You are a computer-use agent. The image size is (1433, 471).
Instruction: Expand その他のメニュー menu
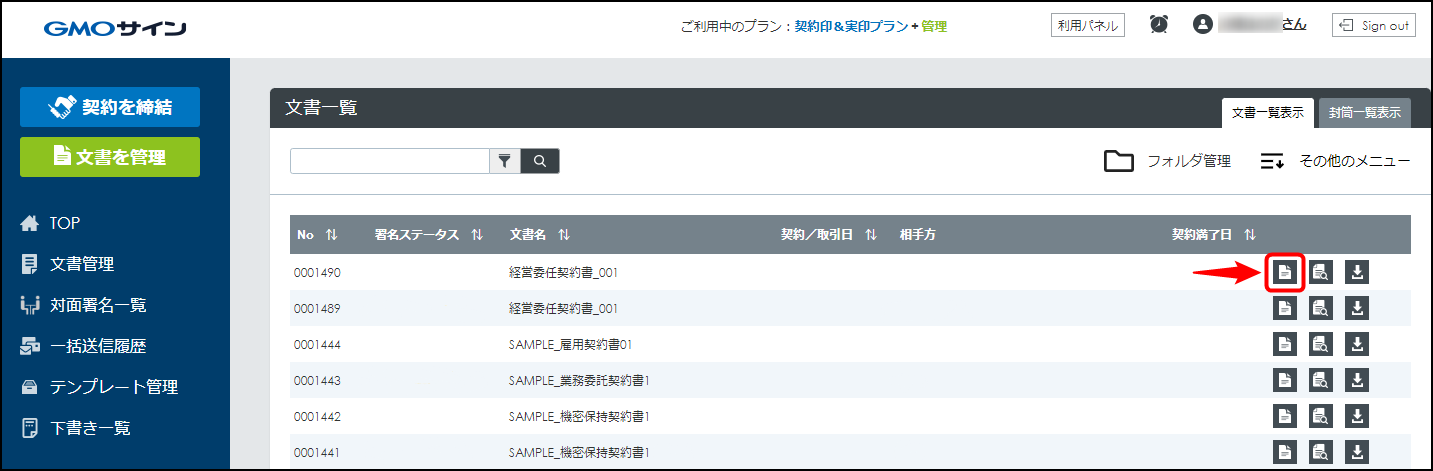pos(1335,161)
